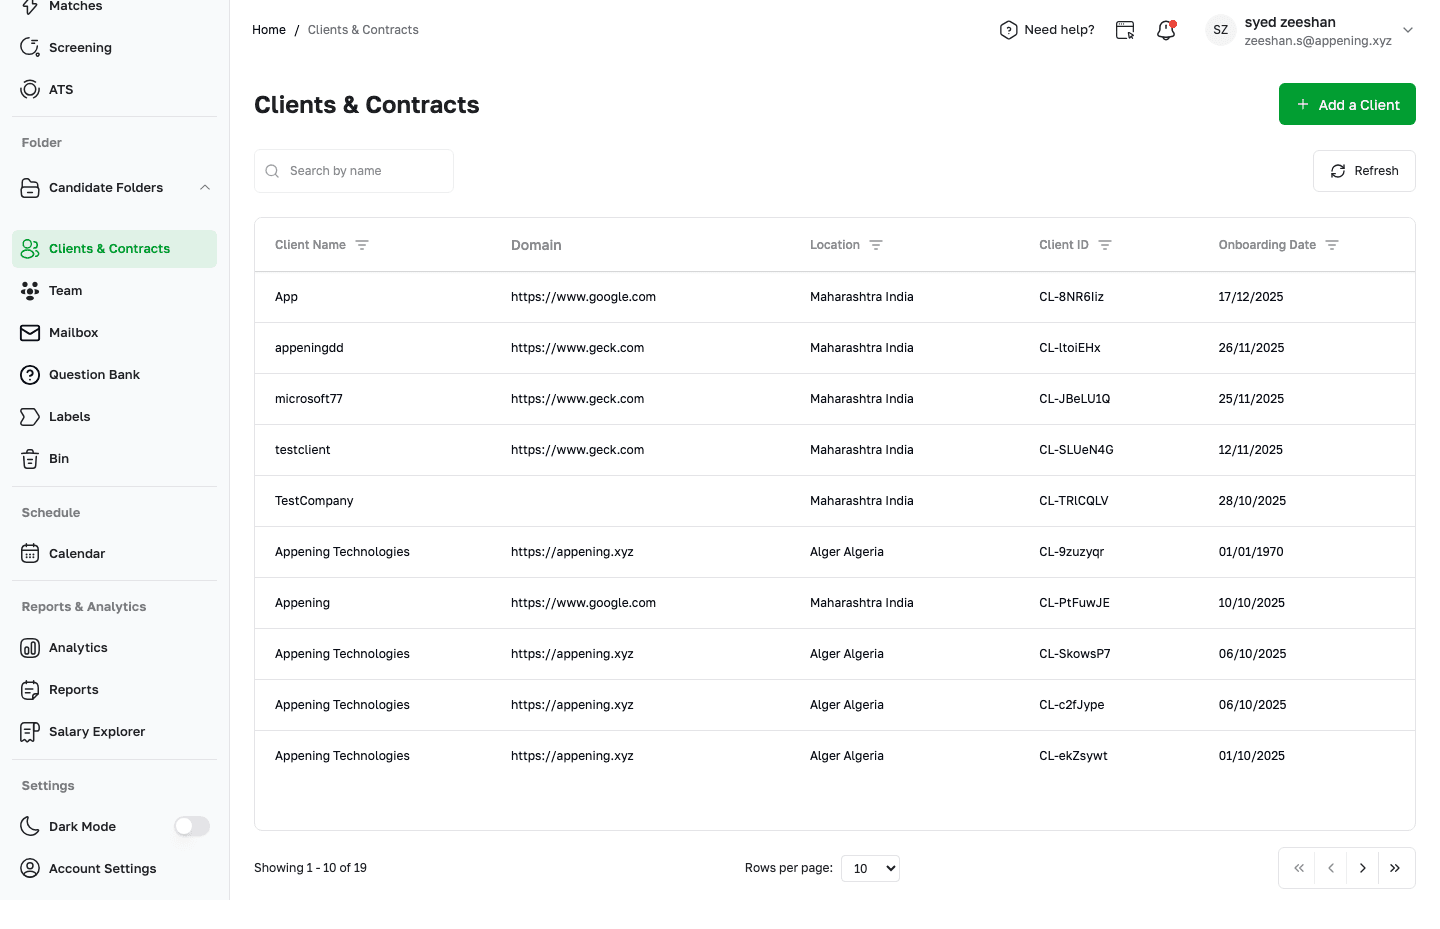1440x929 pixels.
Task: Go to the next page
Action: click(x=1362, y=868)
